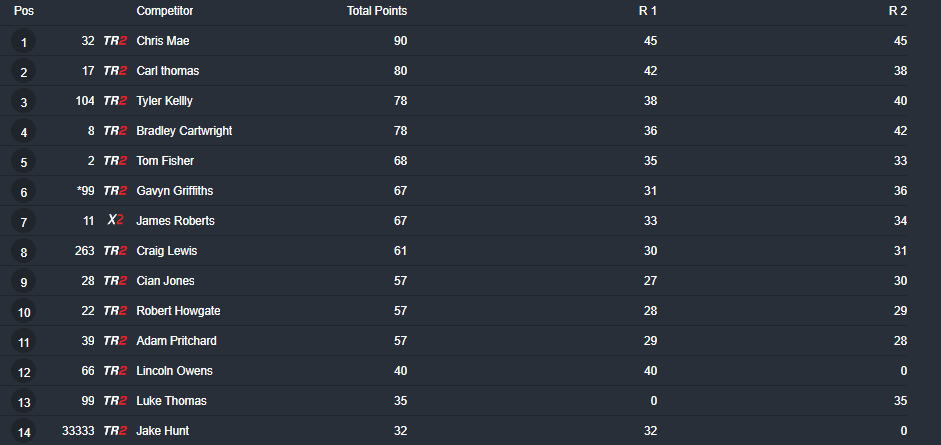The width and height of the screenshot is (941, 445).
Task: Open competitor Carl thomas
Action: [x=167, y=71]
